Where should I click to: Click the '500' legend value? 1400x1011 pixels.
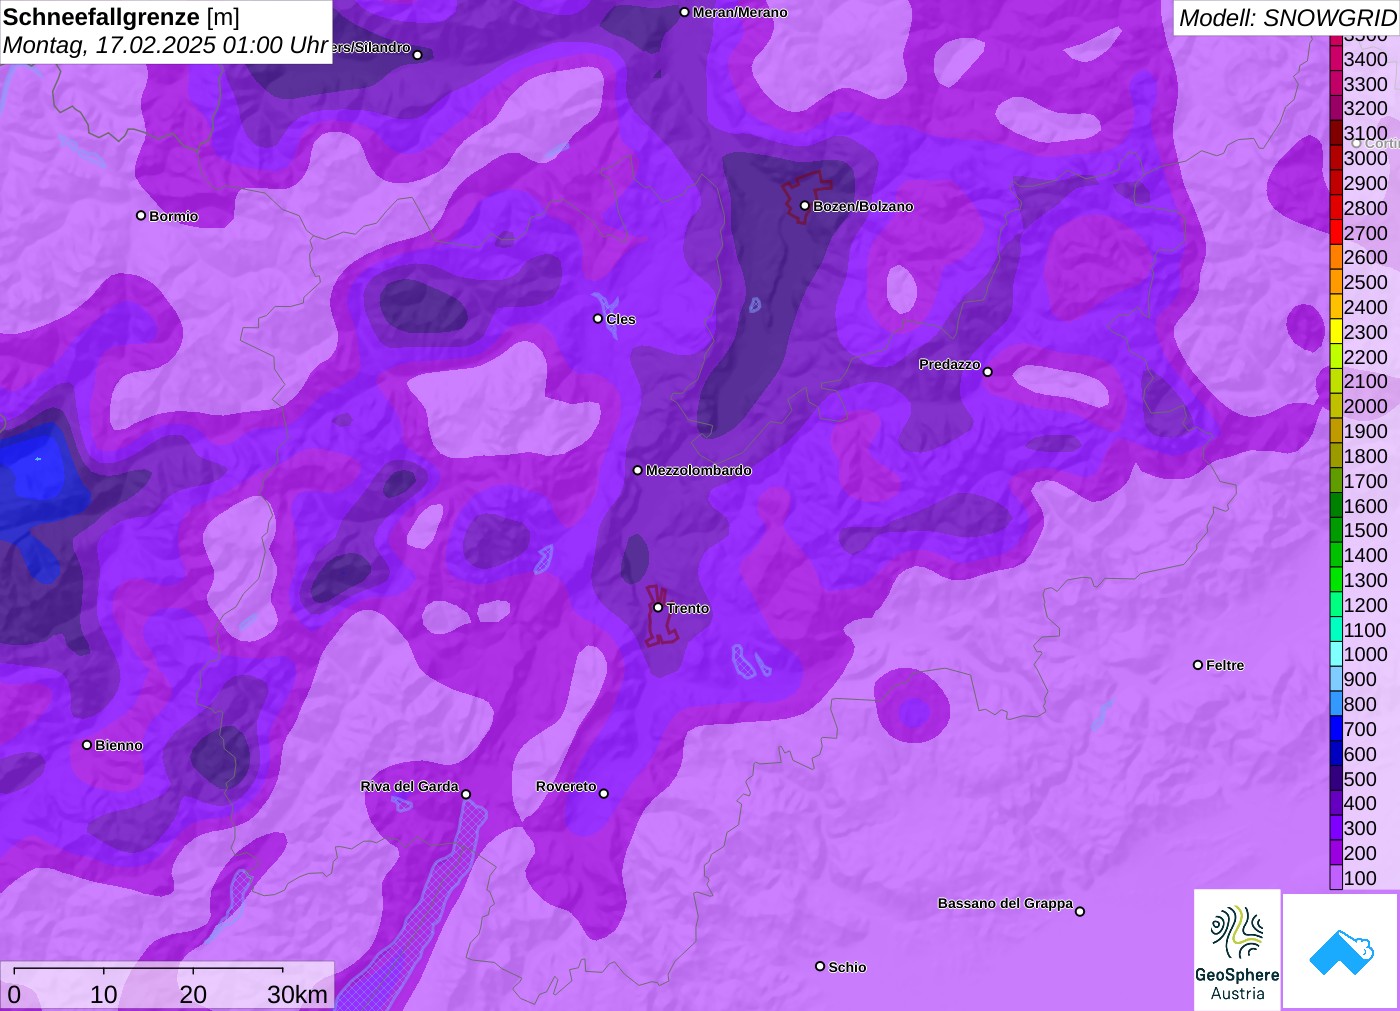(1360, 779)
